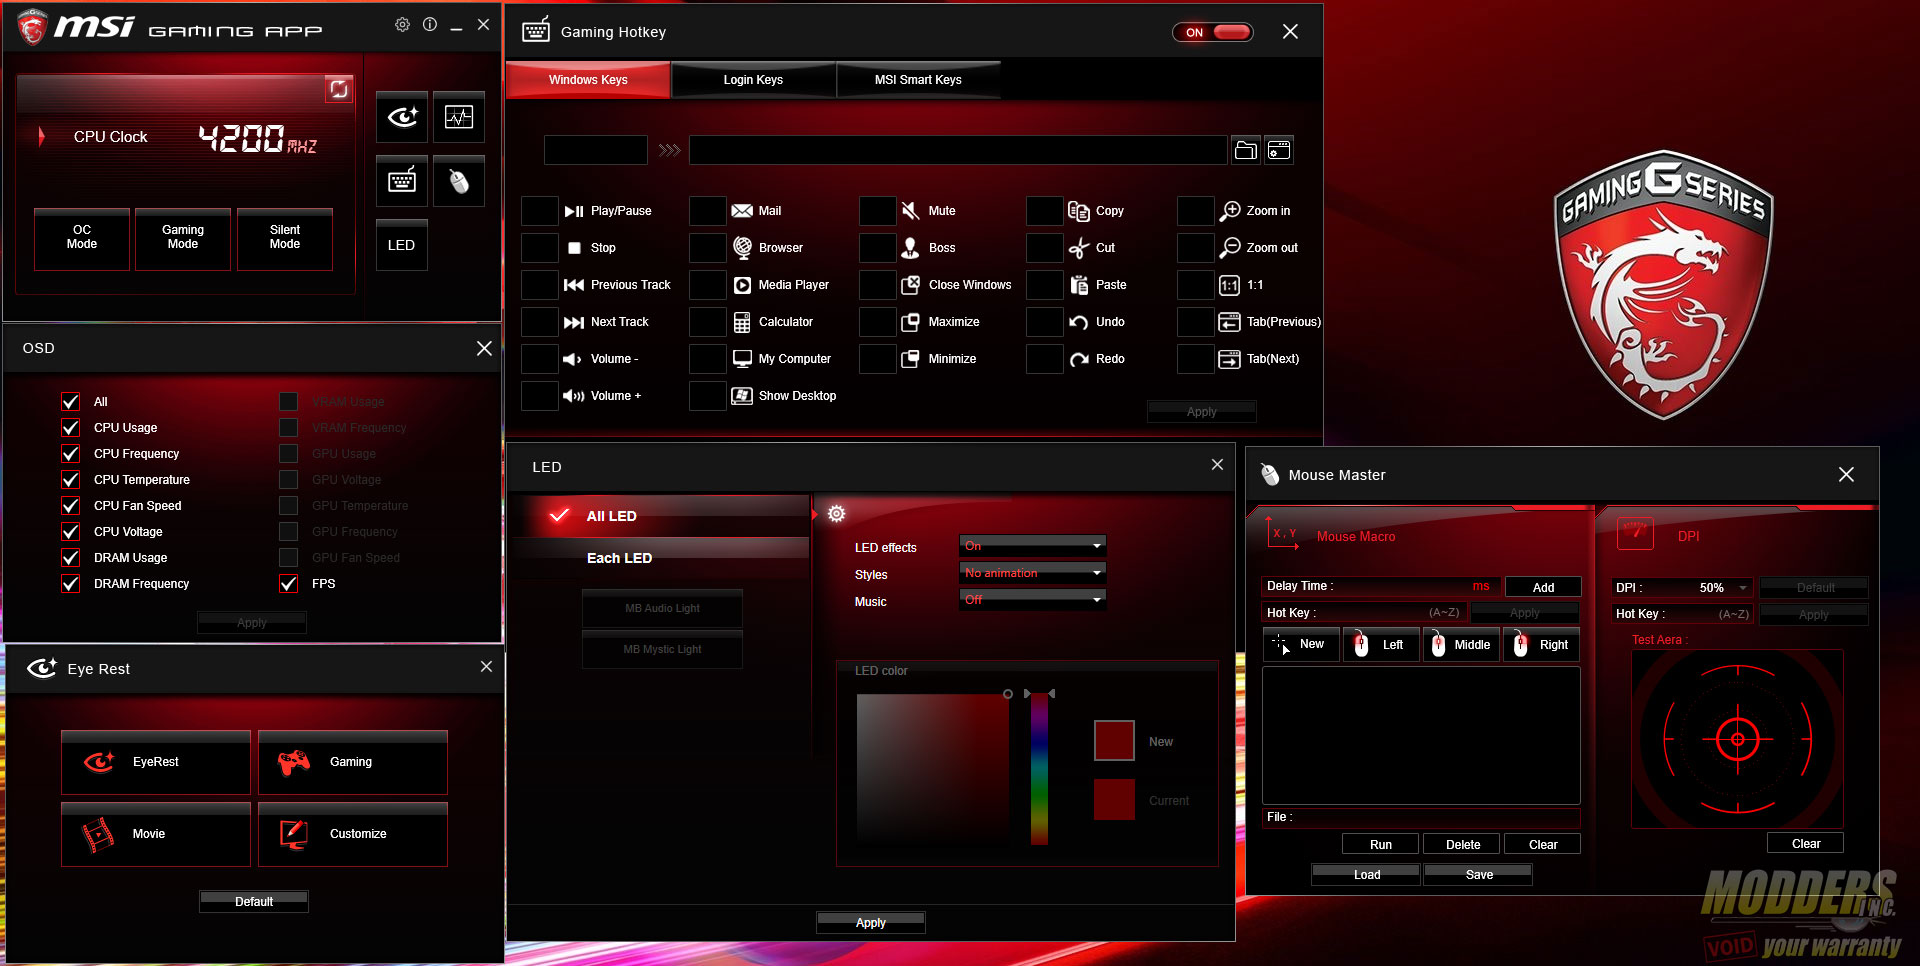This screenshot has width=1920, height=966.
Task: Open Mouse Master icon in Gaming App
Action: click(x=459, y=181)
